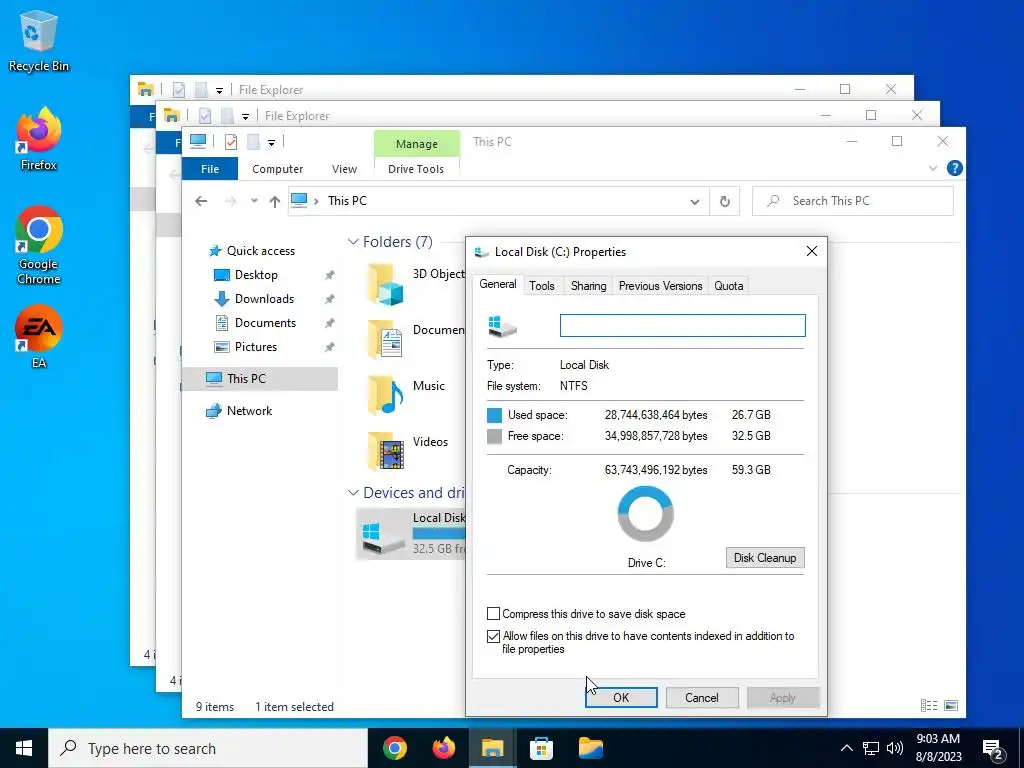
Task: Select the Music folder icon
Action: pos(385,395)
